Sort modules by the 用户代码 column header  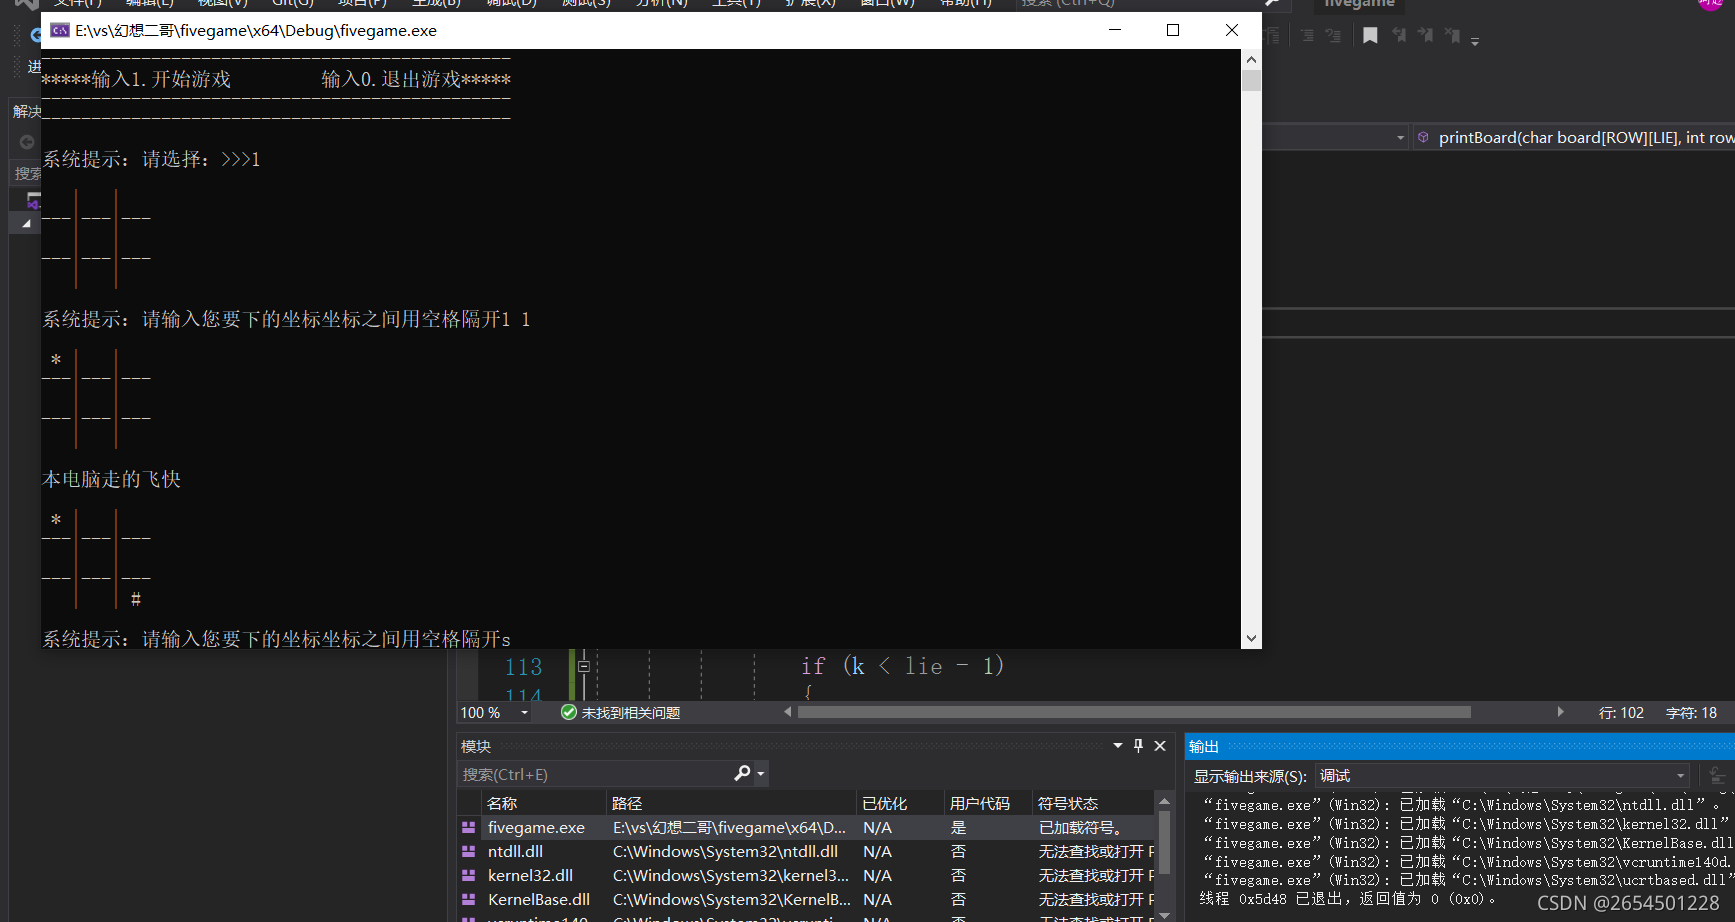click(988, 803)
